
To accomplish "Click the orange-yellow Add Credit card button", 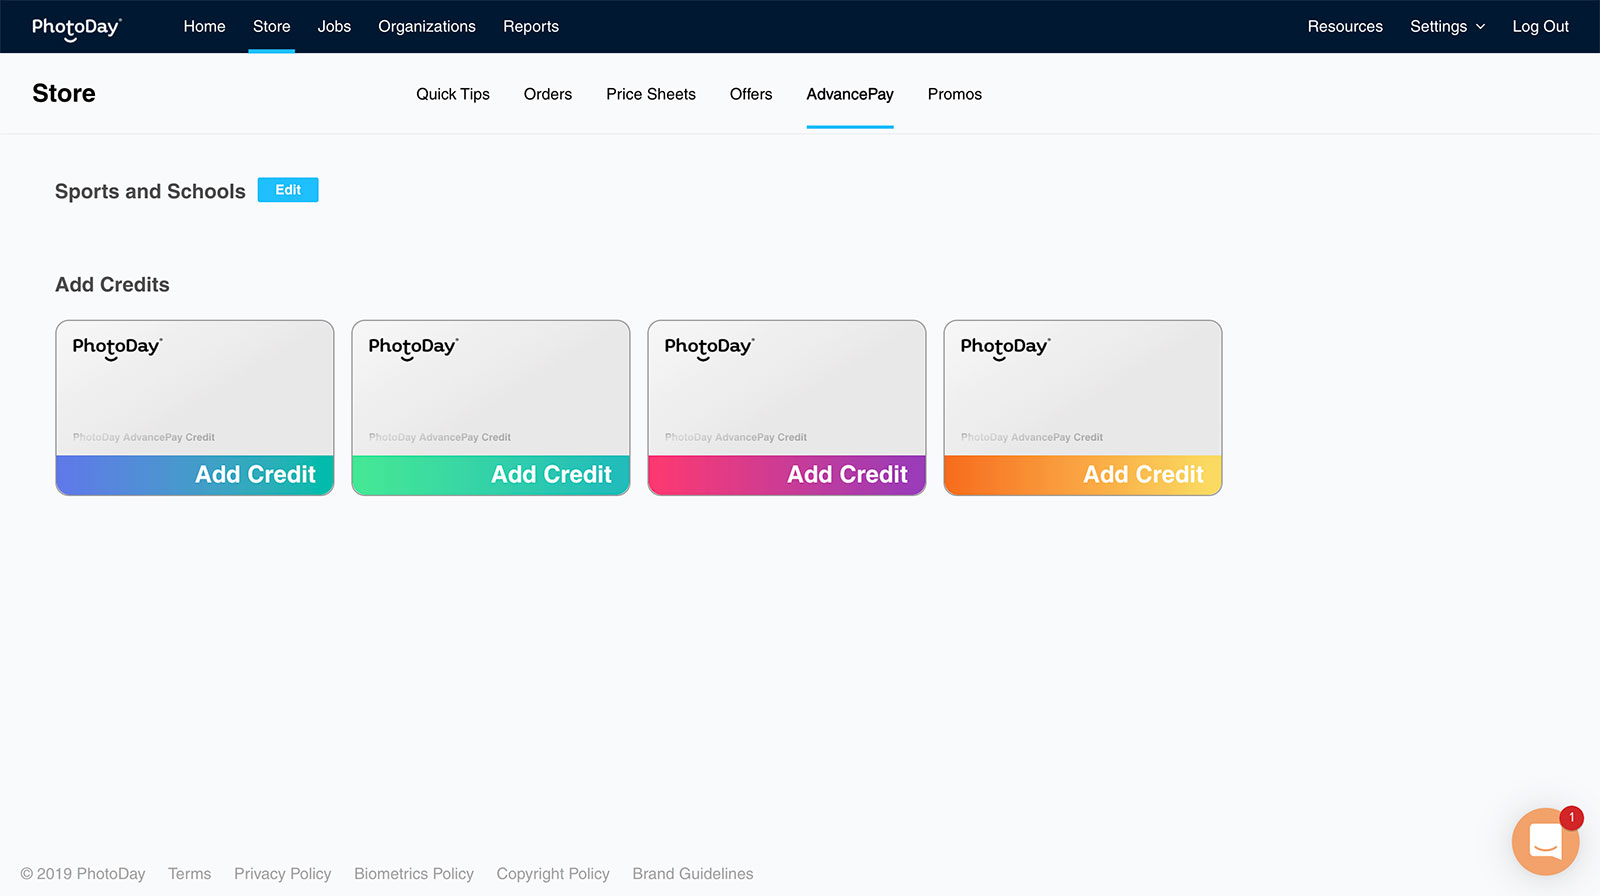I will [x=1083, y=475].
